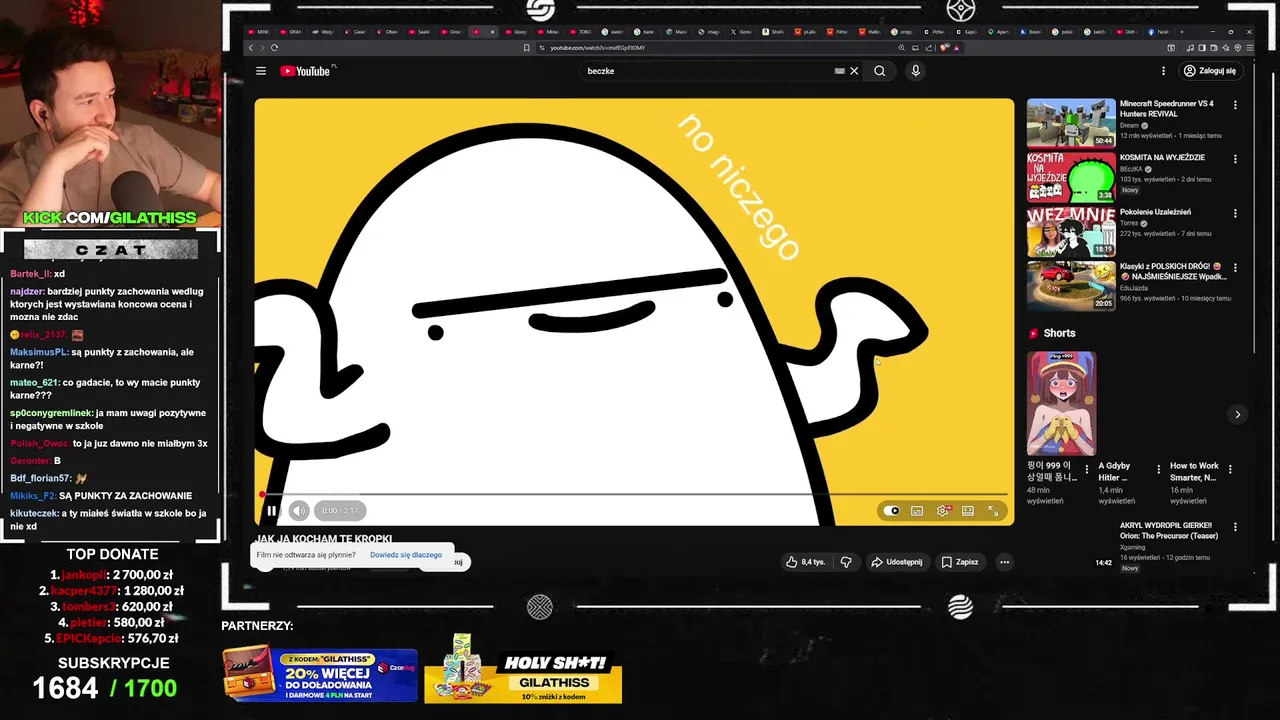Start voice search with the microphone

pyautogui.click(x=915, y=71)
